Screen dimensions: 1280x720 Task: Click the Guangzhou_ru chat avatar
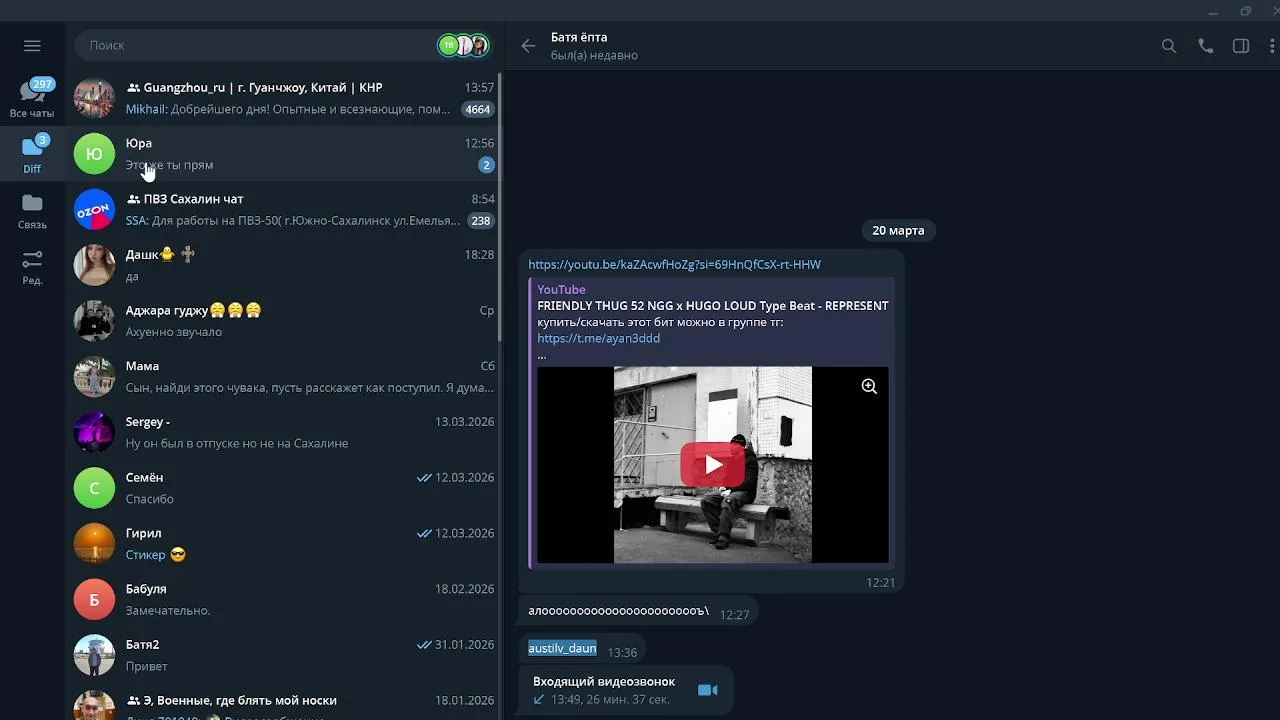94,98
